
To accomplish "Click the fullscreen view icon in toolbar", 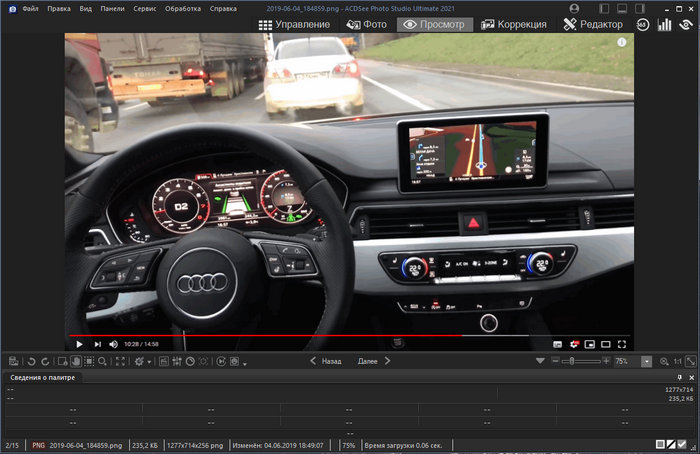I will point(121,361).
